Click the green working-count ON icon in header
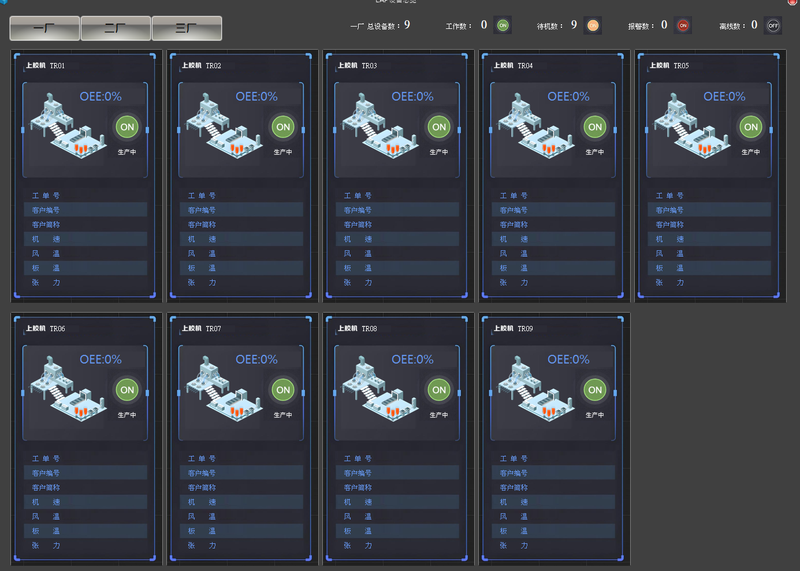 coord(503,25)
